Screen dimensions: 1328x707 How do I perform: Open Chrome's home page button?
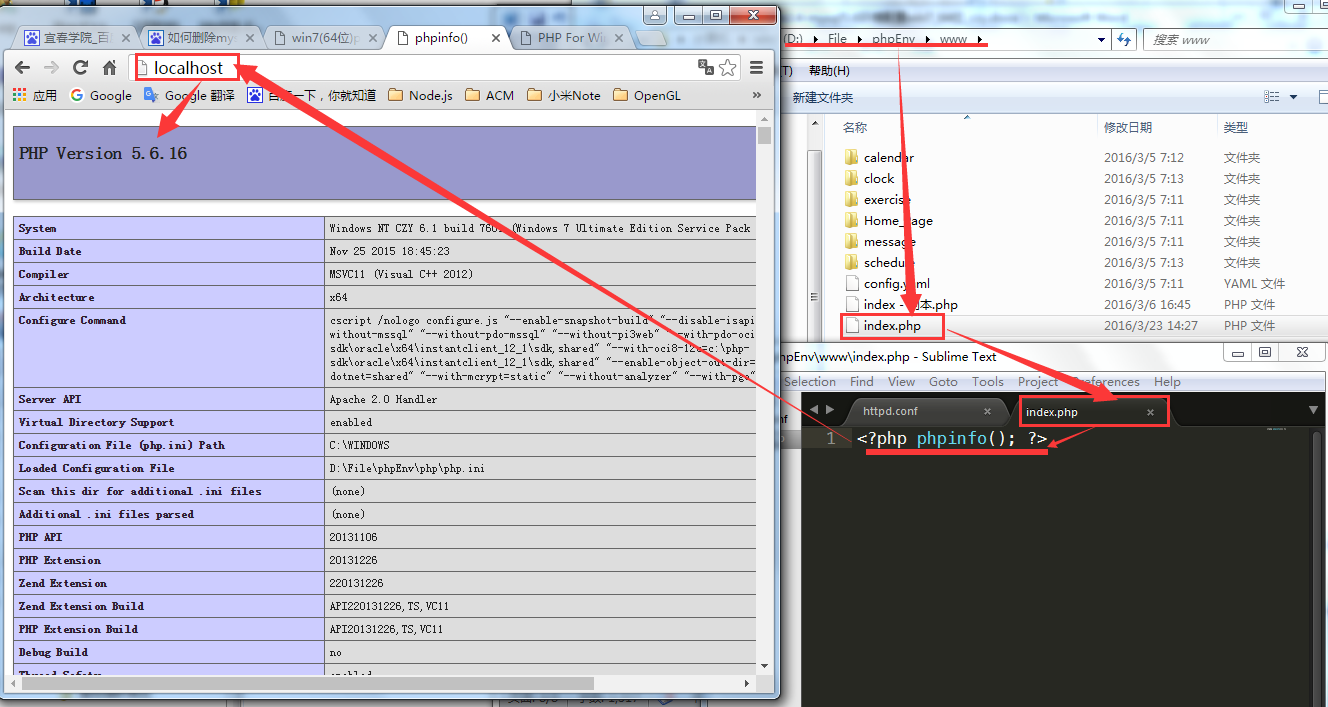point(110,68)
